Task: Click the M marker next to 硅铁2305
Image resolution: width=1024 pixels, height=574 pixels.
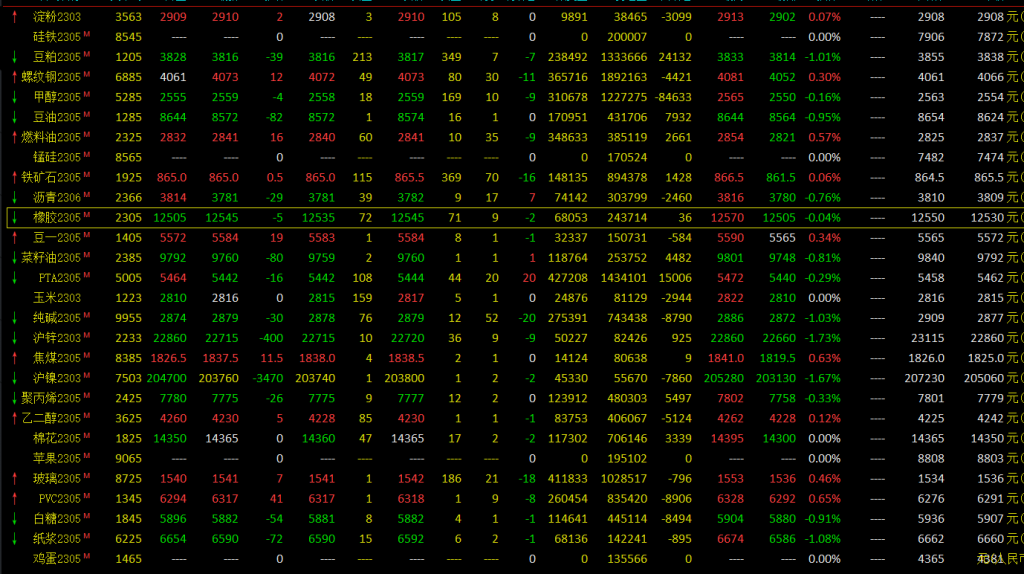Action: [87, 35]
